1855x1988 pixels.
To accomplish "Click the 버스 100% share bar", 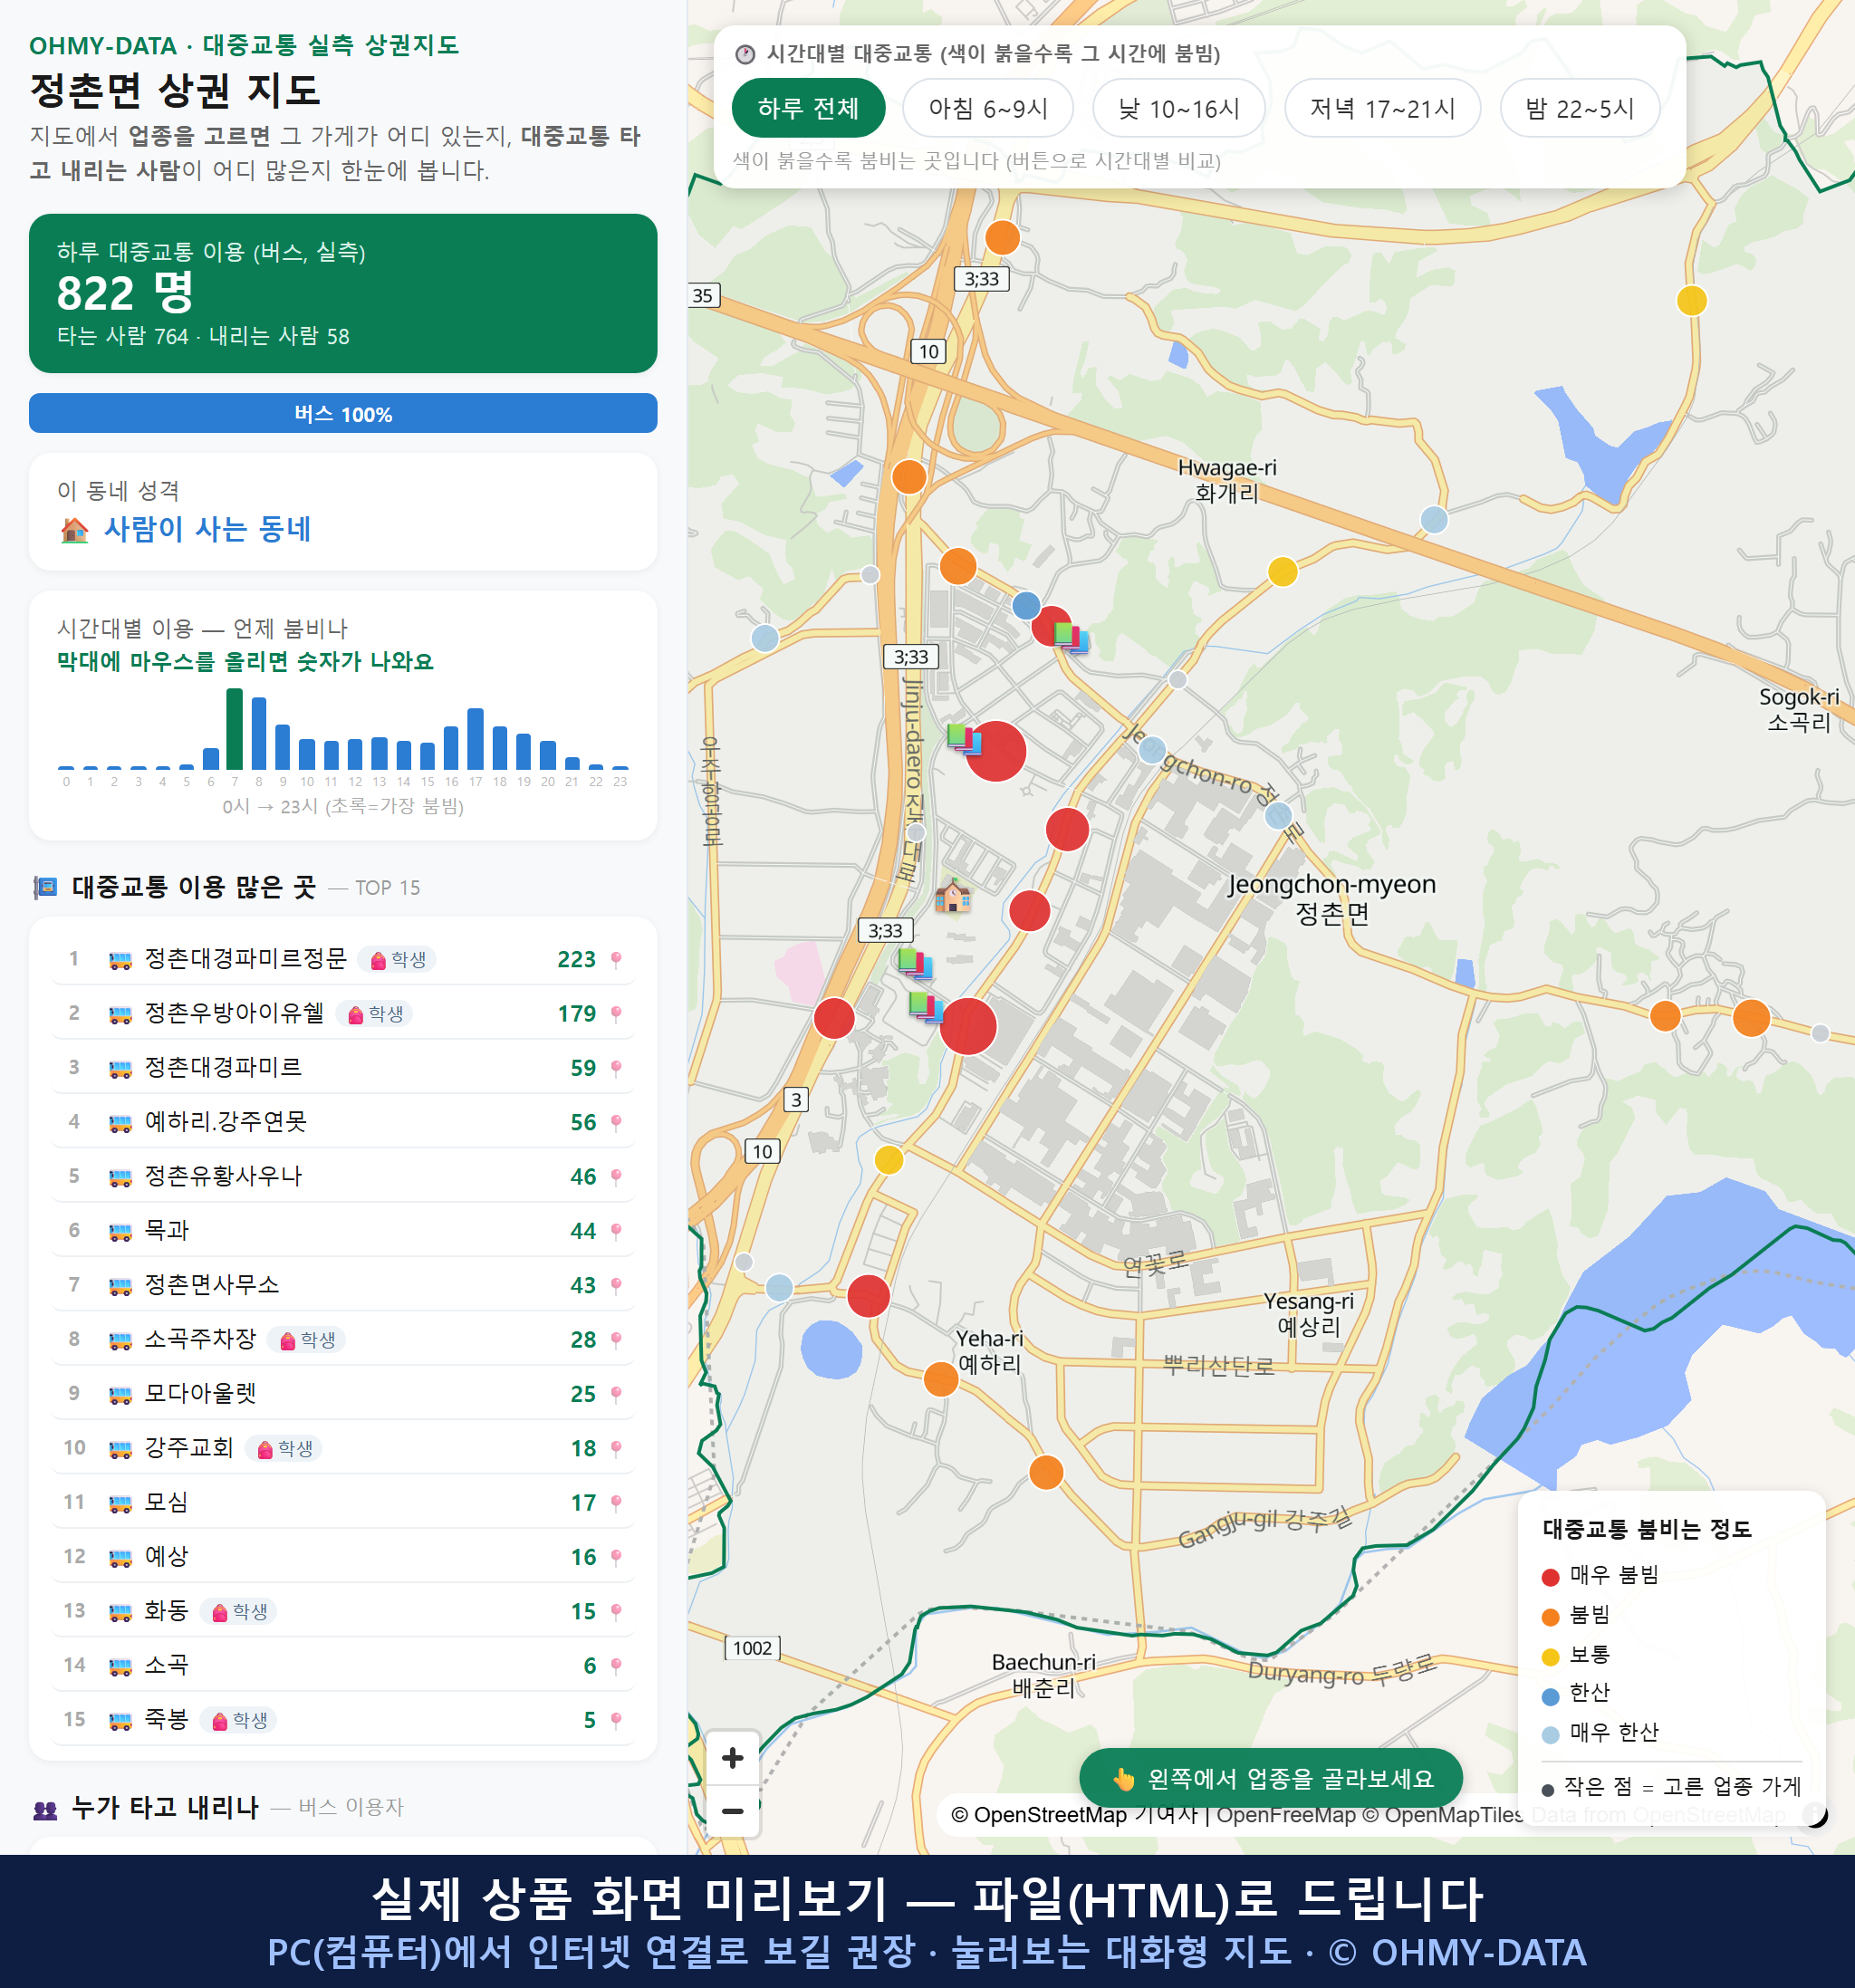I will pos(343,413).
